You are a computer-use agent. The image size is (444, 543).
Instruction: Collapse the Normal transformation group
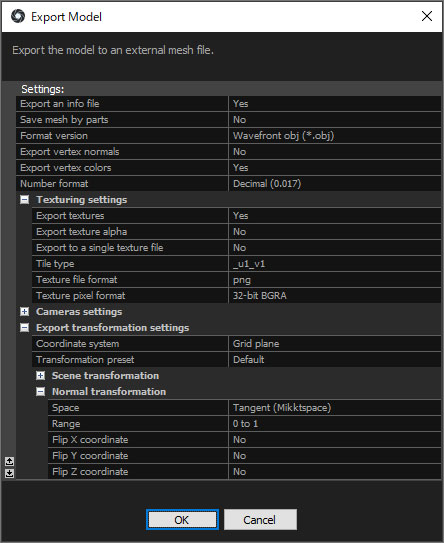(x=41, y=392)
